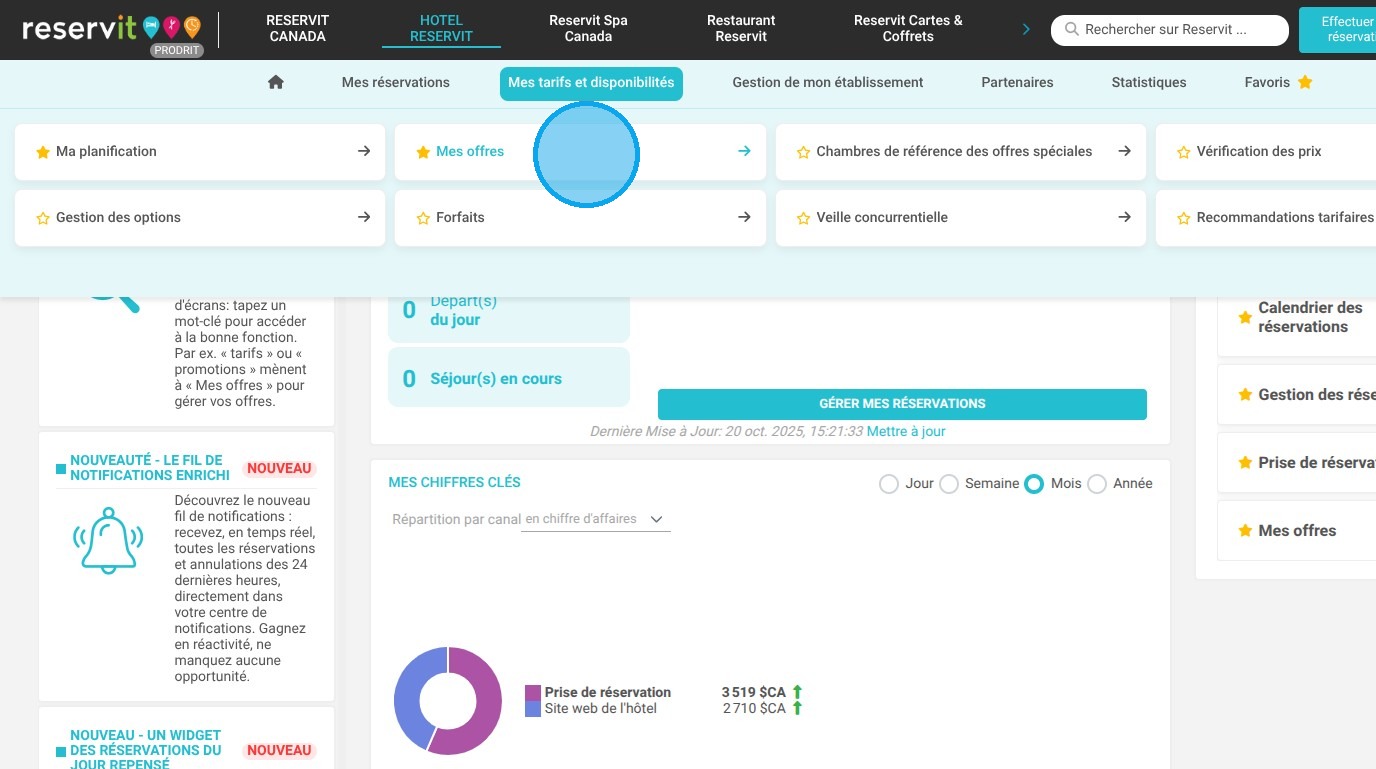Viewport: 1376px width, 769px height.
Task: Star the Chambres de référence des offres spéciales entry
Action: pos(803,152)
